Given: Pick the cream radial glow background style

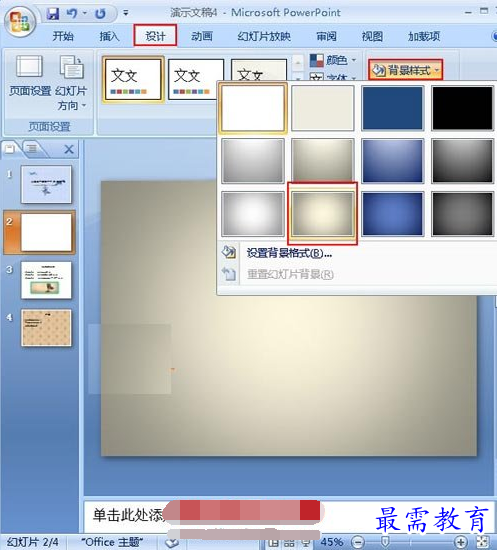Looking at the screenshot, I should pyautogui.click(x=322, y=214).
